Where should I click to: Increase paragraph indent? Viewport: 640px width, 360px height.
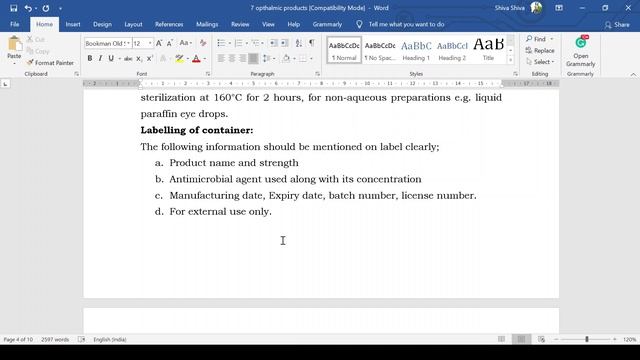(284, 43)
